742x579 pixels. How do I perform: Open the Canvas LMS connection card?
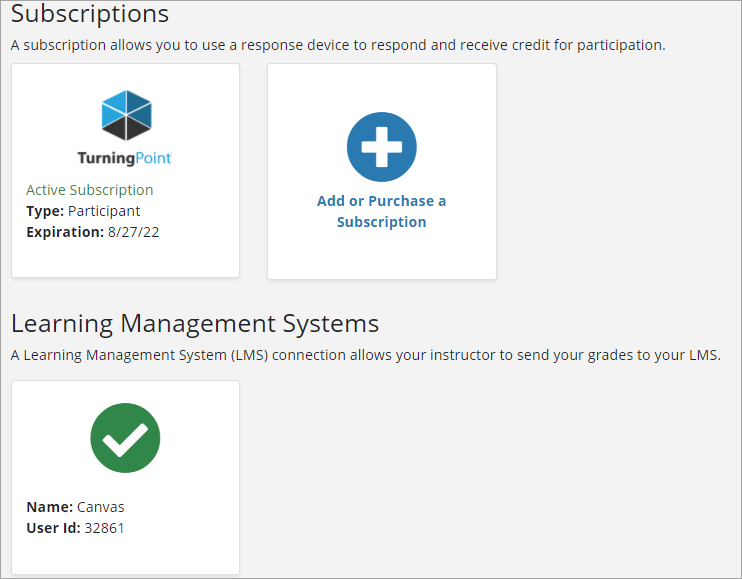(125, 477)
